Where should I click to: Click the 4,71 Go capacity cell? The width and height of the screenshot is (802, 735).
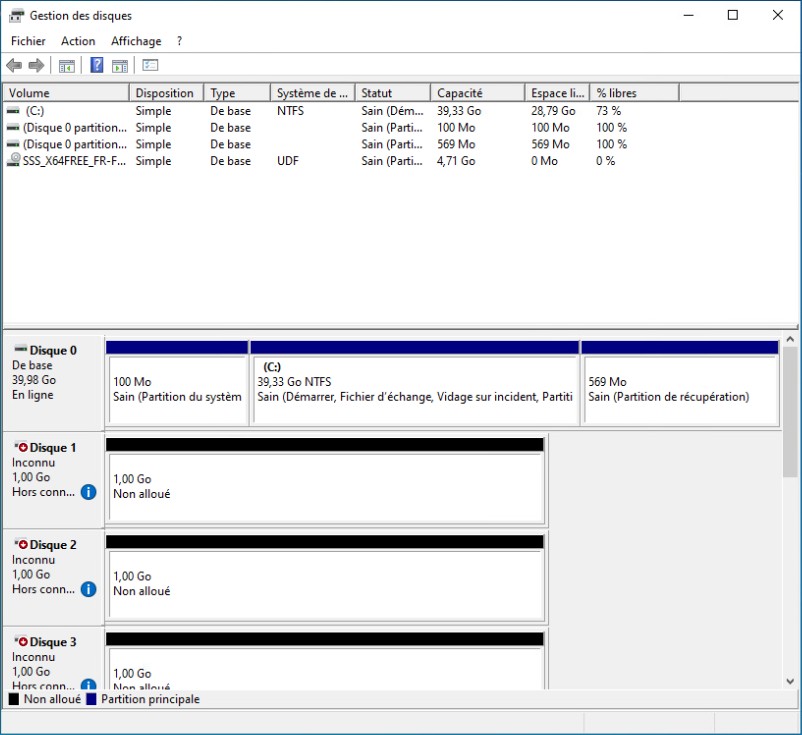coord(456,161)
